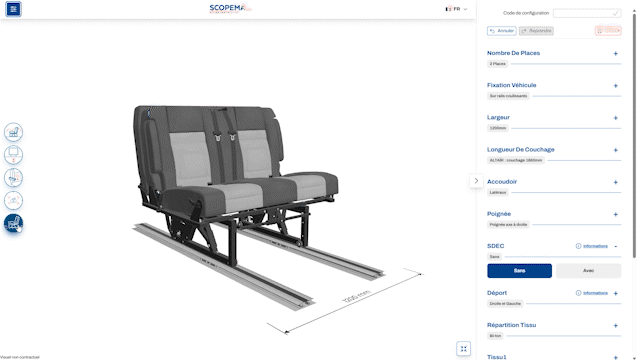Screen dimensions: 640x360
Task: Select the rotation view icon
Action: click(13, 200)
